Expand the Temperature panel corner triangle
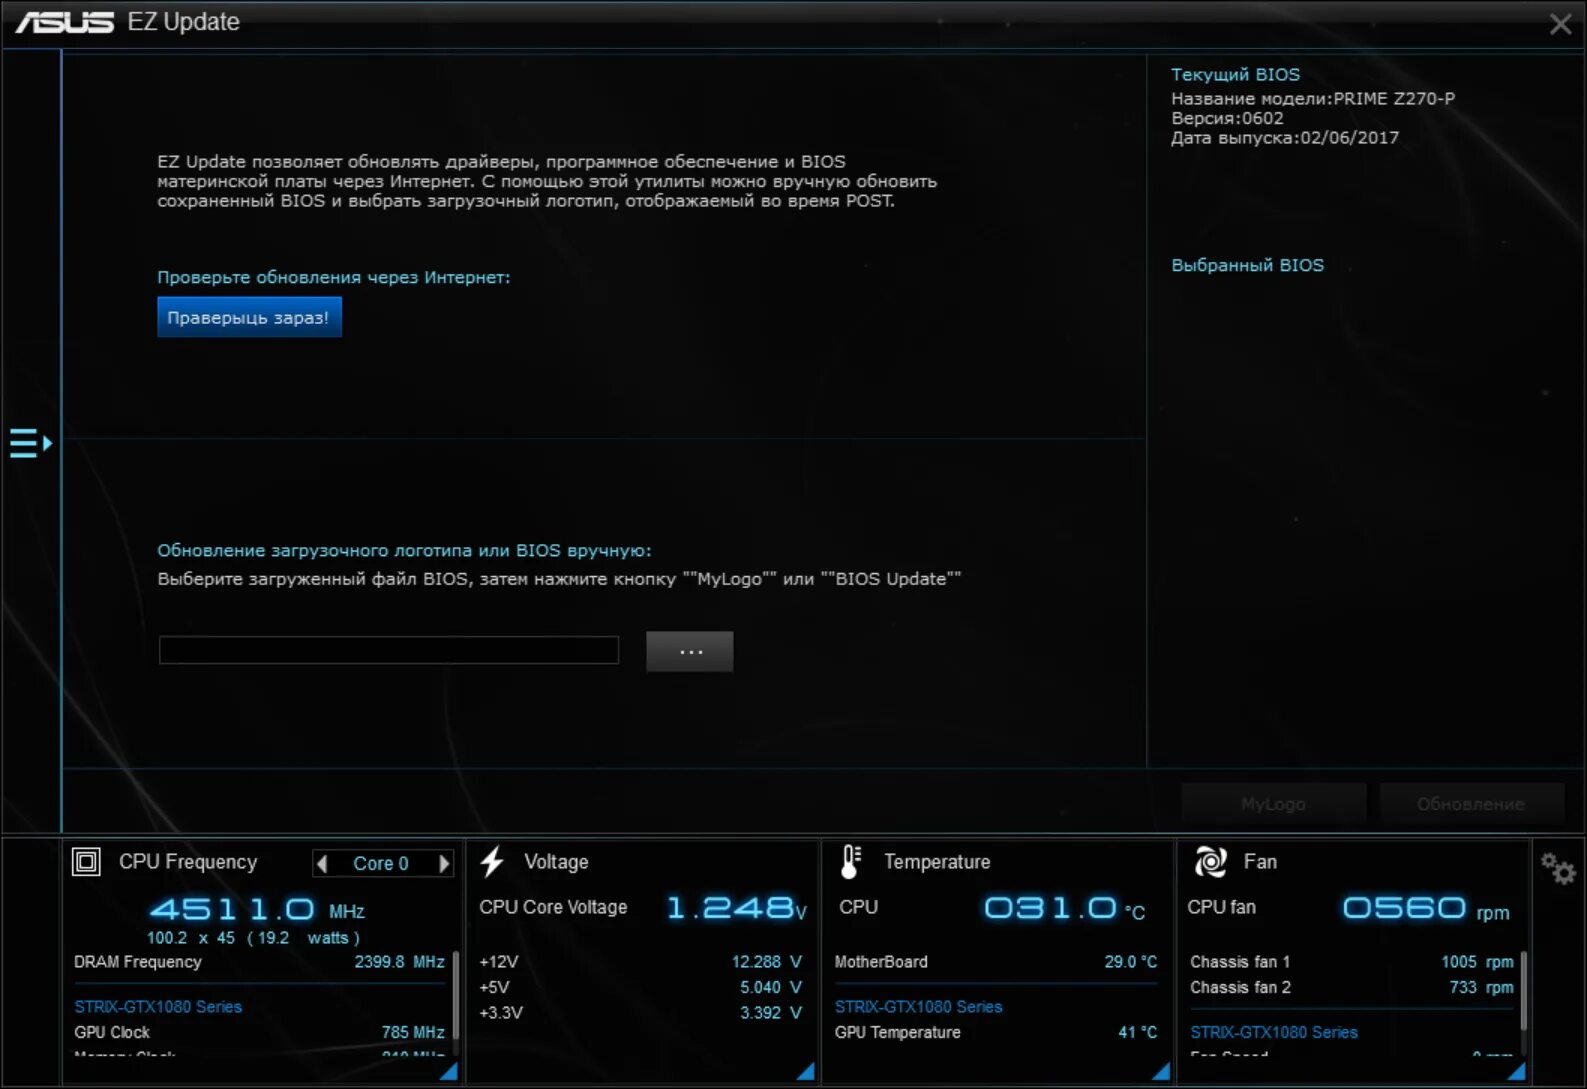 click(1161, 1071)
